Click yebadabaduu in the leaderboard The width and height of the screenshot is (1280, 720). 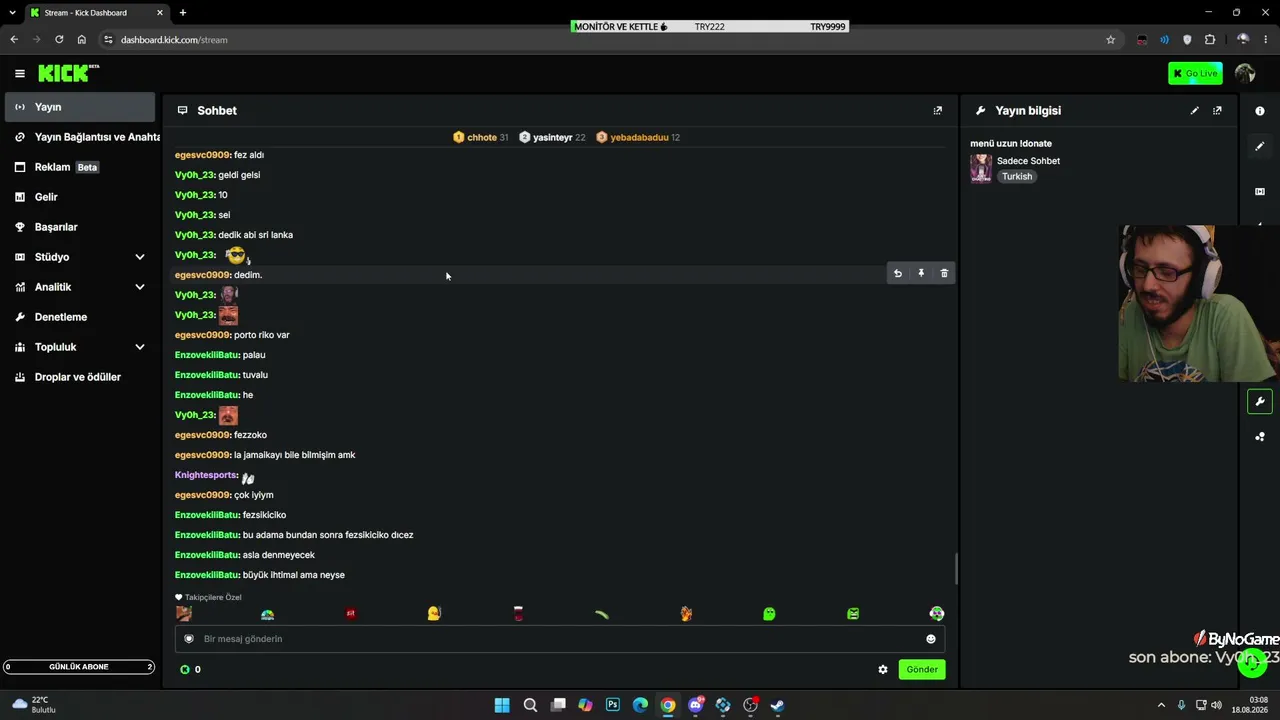coord(638,137)
